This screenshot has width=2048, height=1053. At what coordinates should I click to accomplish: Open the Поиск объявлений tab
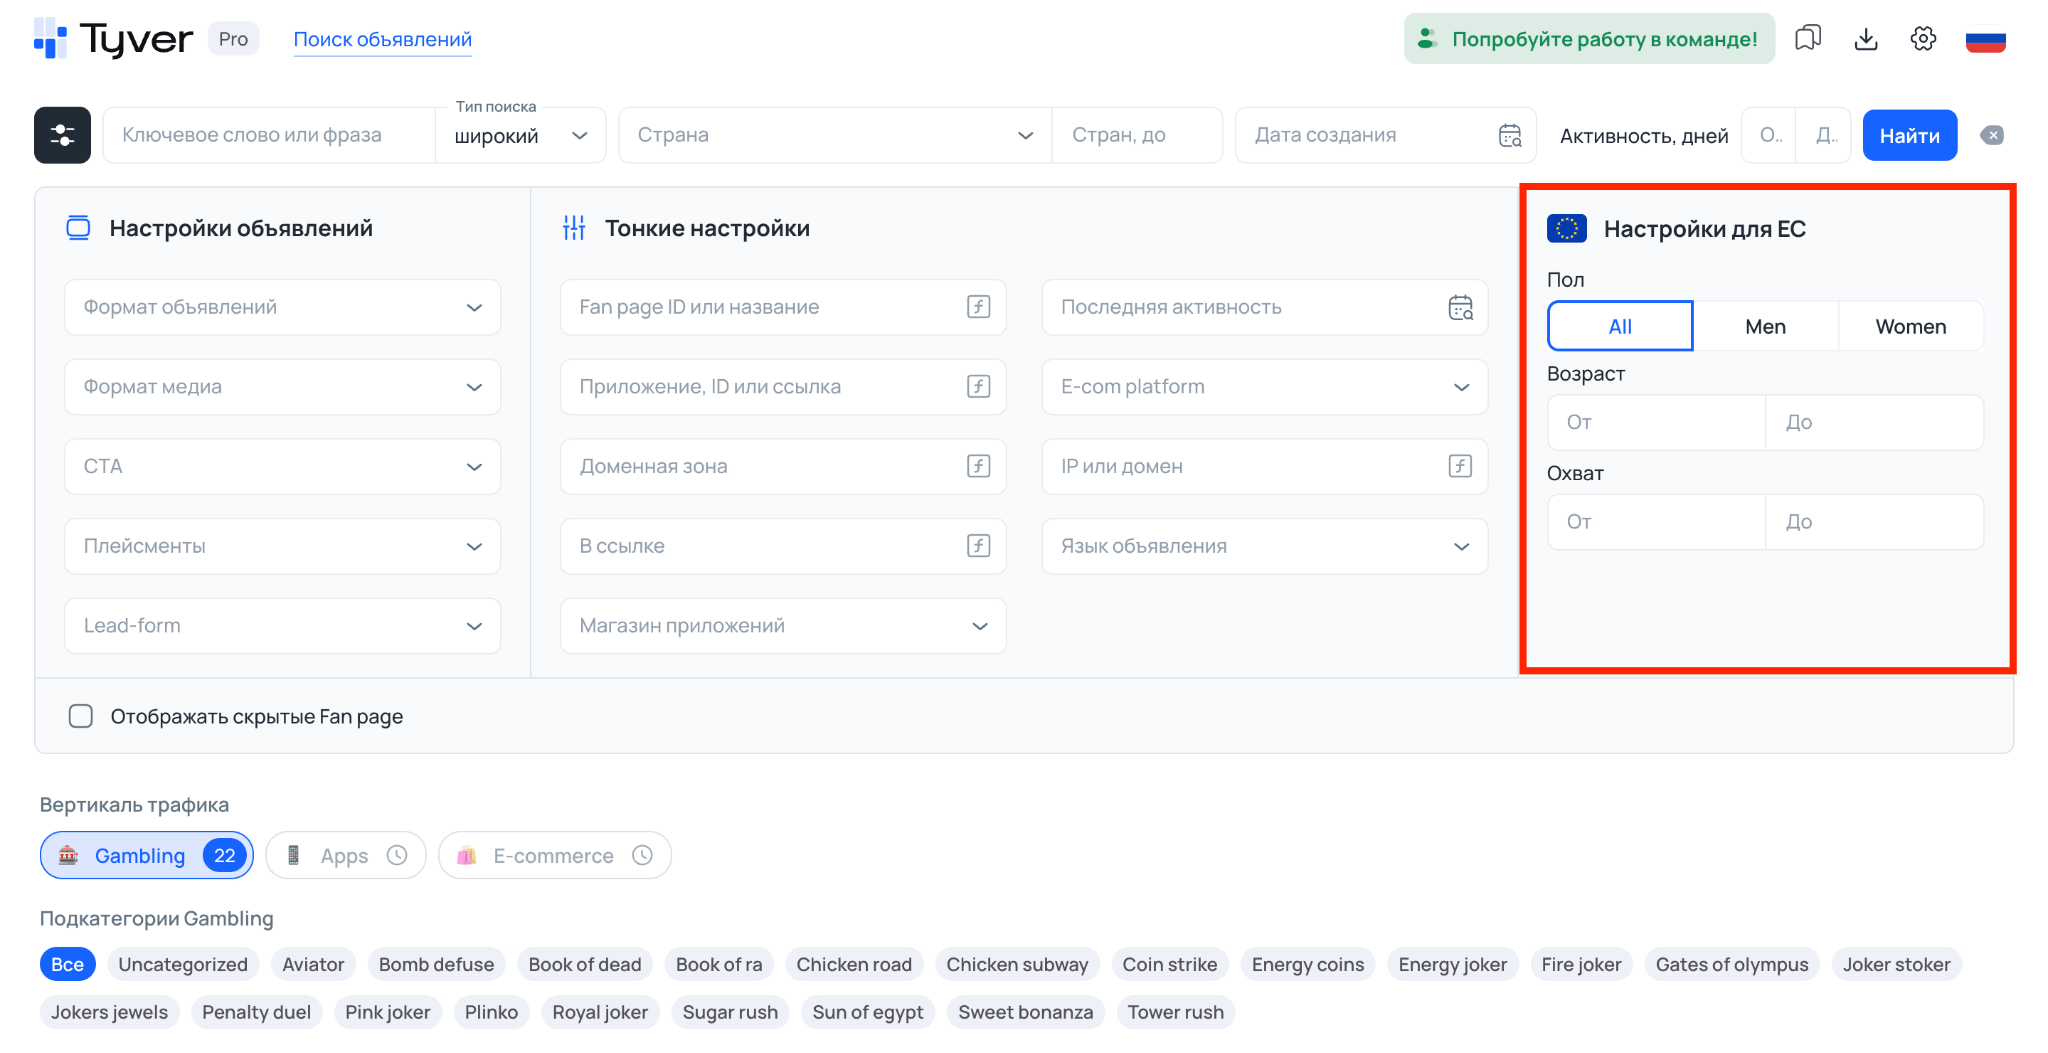click(x=382, y=39)
